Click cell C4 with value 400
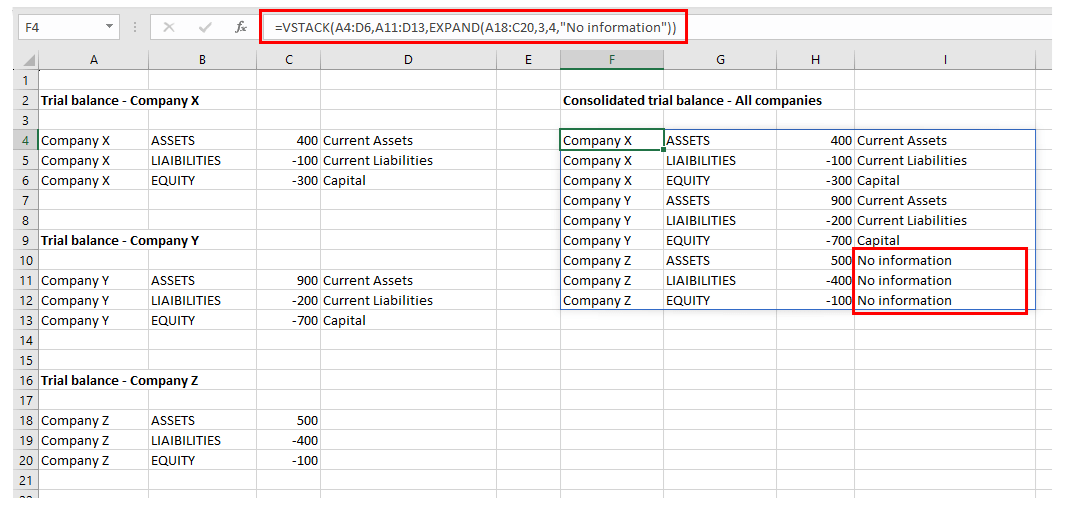Viewport: 1073px width, 517px height. [289, 140]
